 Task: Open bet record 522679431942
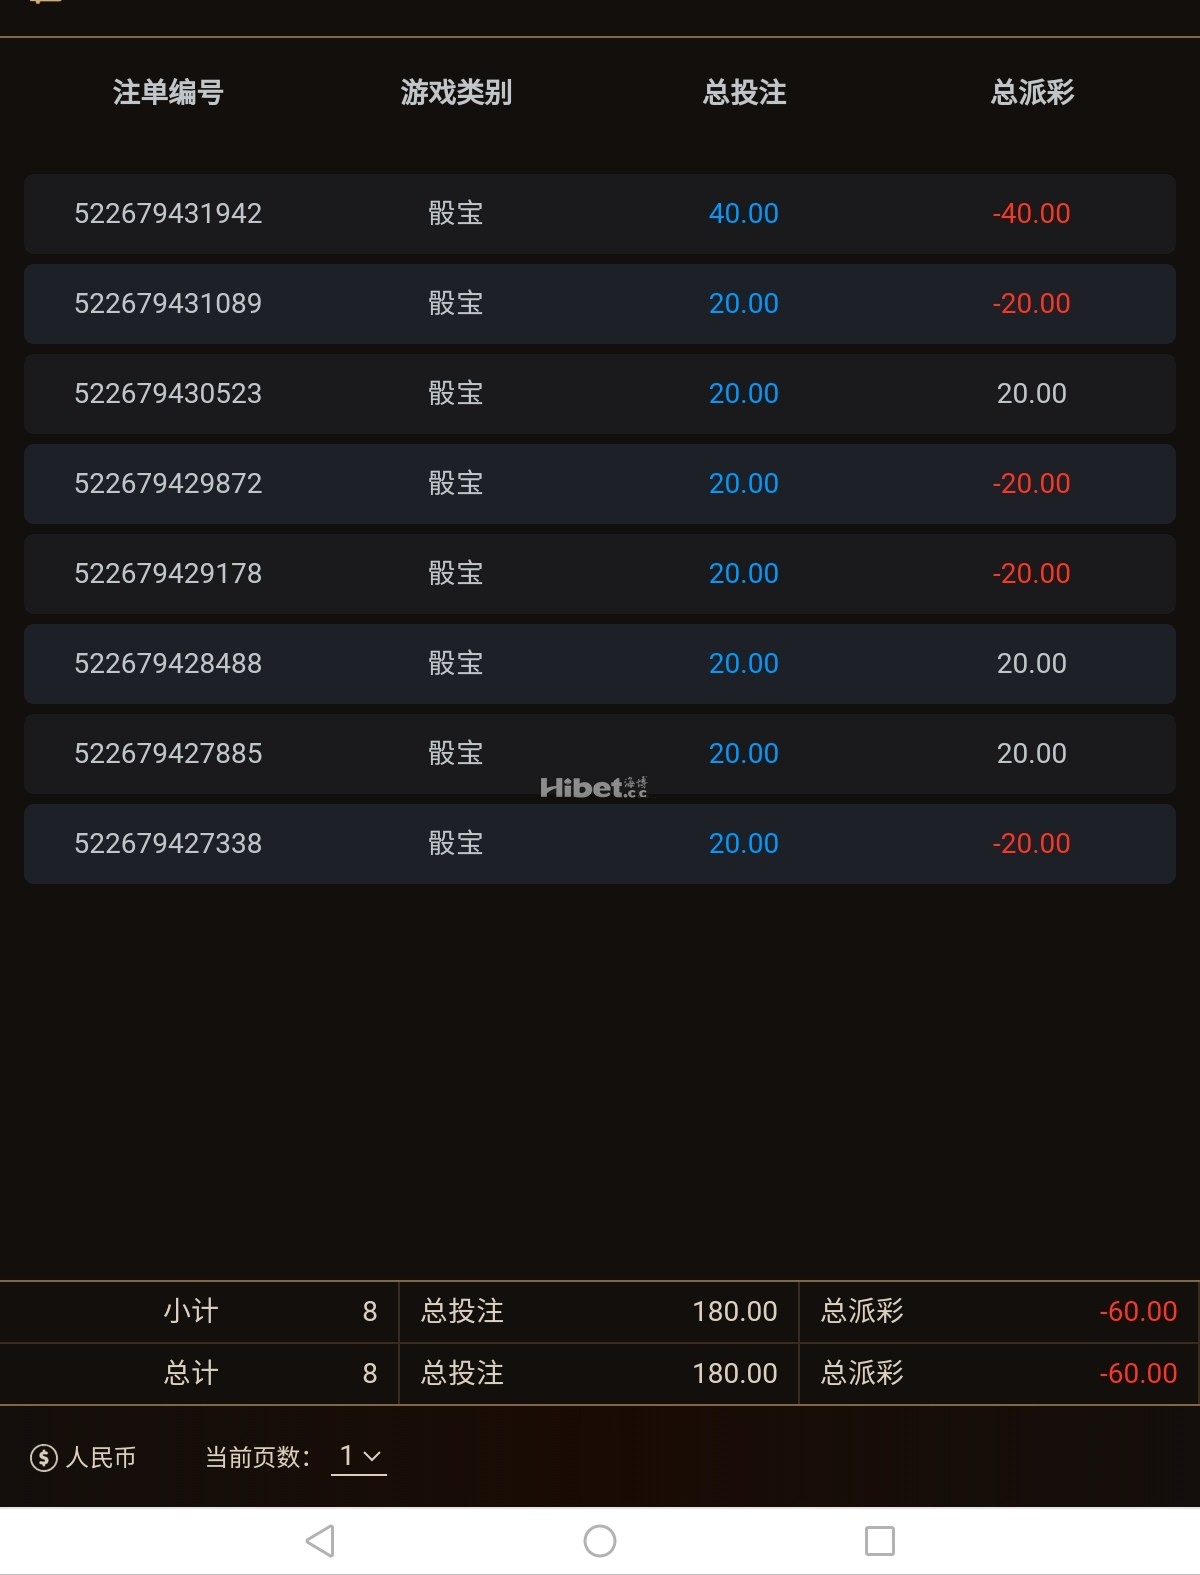pyautogui.click(x=168, y=214)
